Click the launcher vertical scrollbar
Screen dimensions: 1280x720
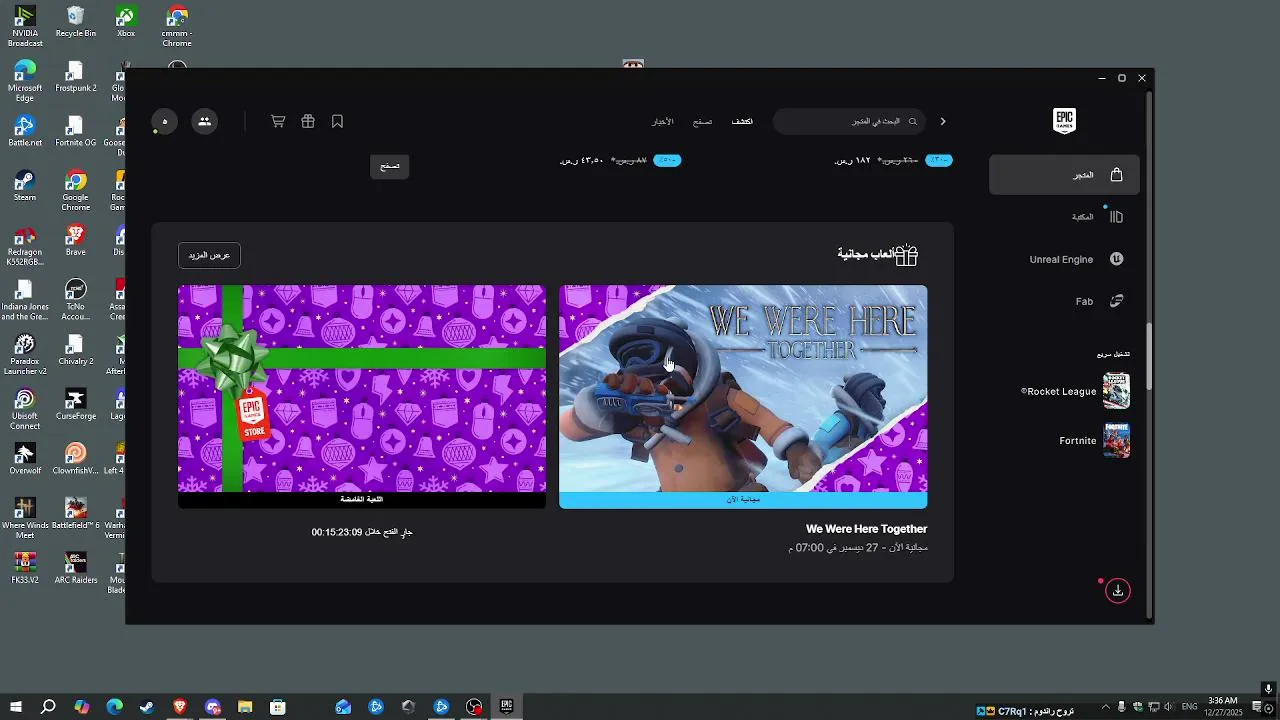pyautogui.click(x=1149, y=357)
